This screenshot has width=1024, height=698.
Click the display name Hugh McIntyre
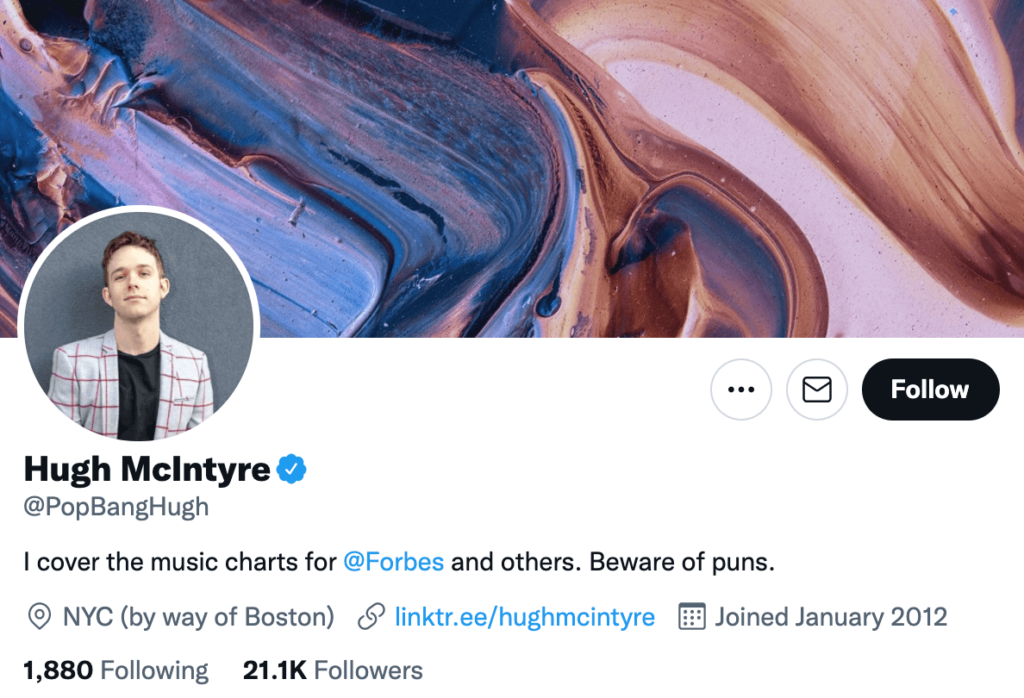point(147,468)
